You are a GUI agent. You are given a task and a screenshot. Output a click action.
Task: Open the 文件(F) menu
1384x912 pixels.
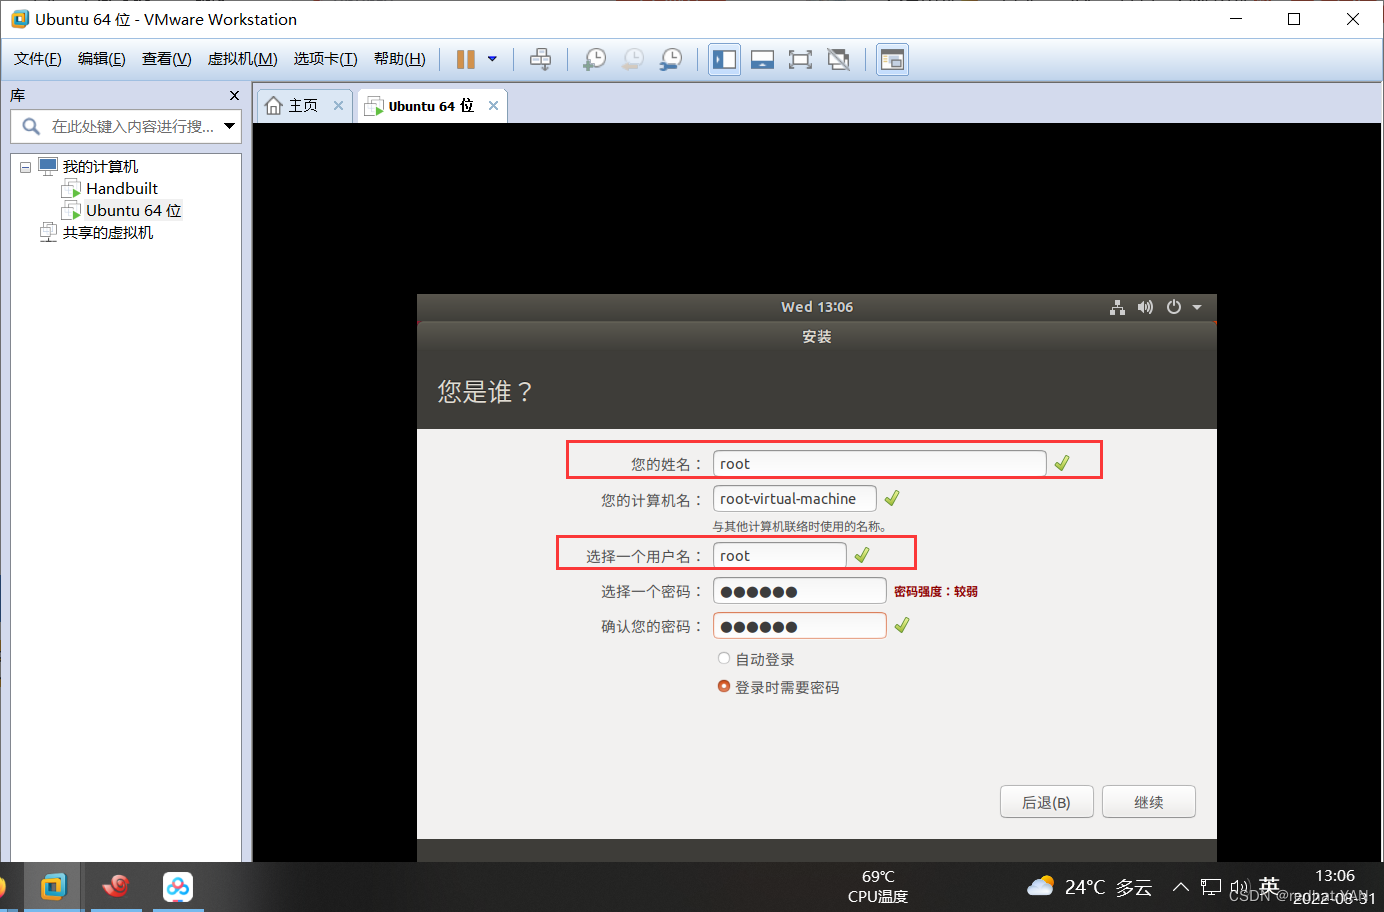pos(38,59)
